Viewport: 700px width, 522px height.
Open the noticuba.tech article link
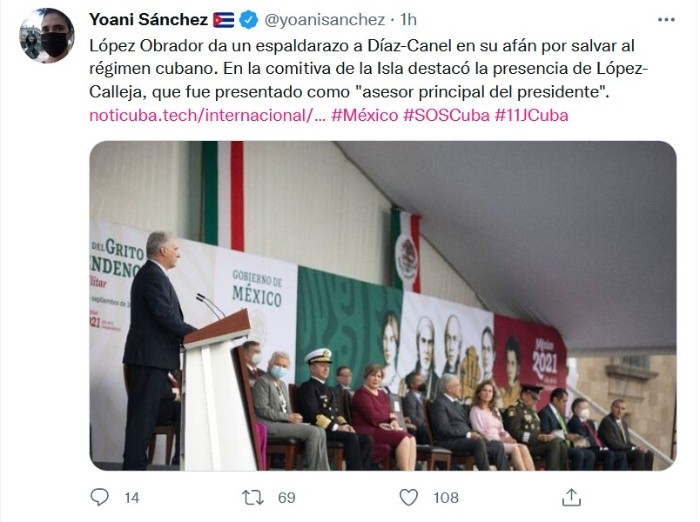[x=206, y=115]
